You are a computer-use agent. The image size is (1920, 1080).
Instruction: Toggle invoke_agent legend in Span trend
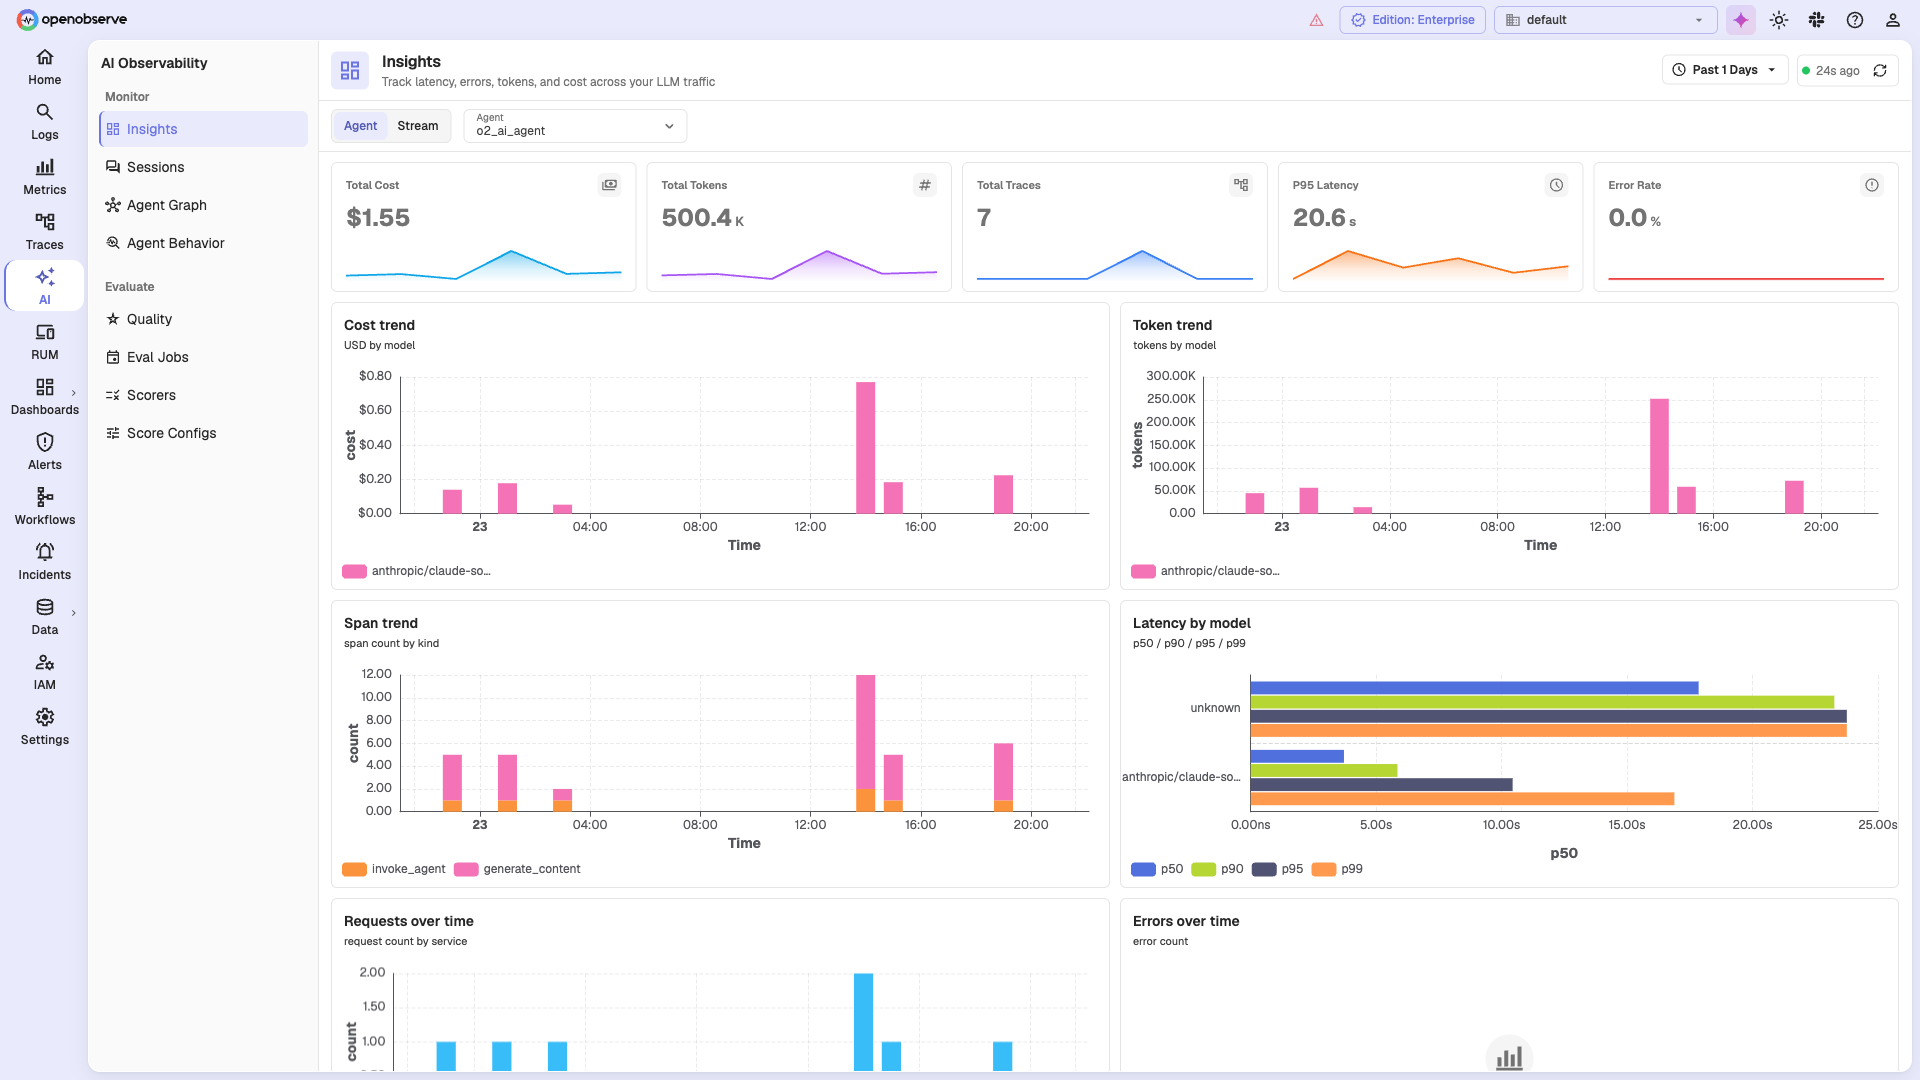[394, 869]
